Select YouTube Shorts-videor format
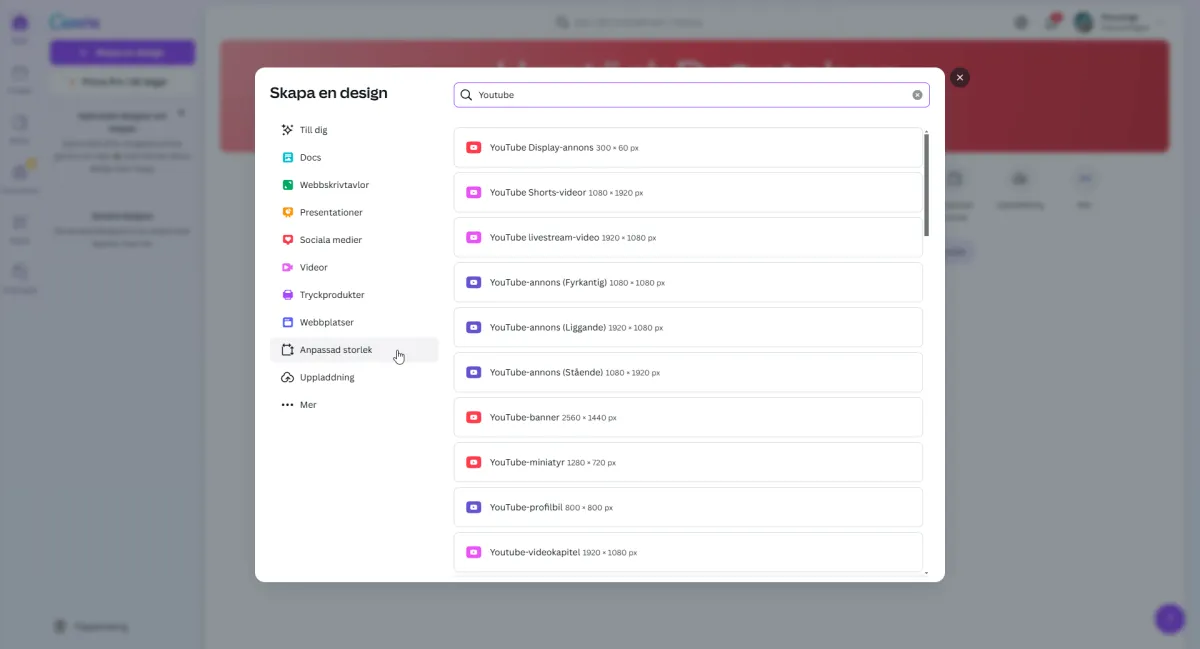Viewport: 1200px width, 649px height. [688, 192]
